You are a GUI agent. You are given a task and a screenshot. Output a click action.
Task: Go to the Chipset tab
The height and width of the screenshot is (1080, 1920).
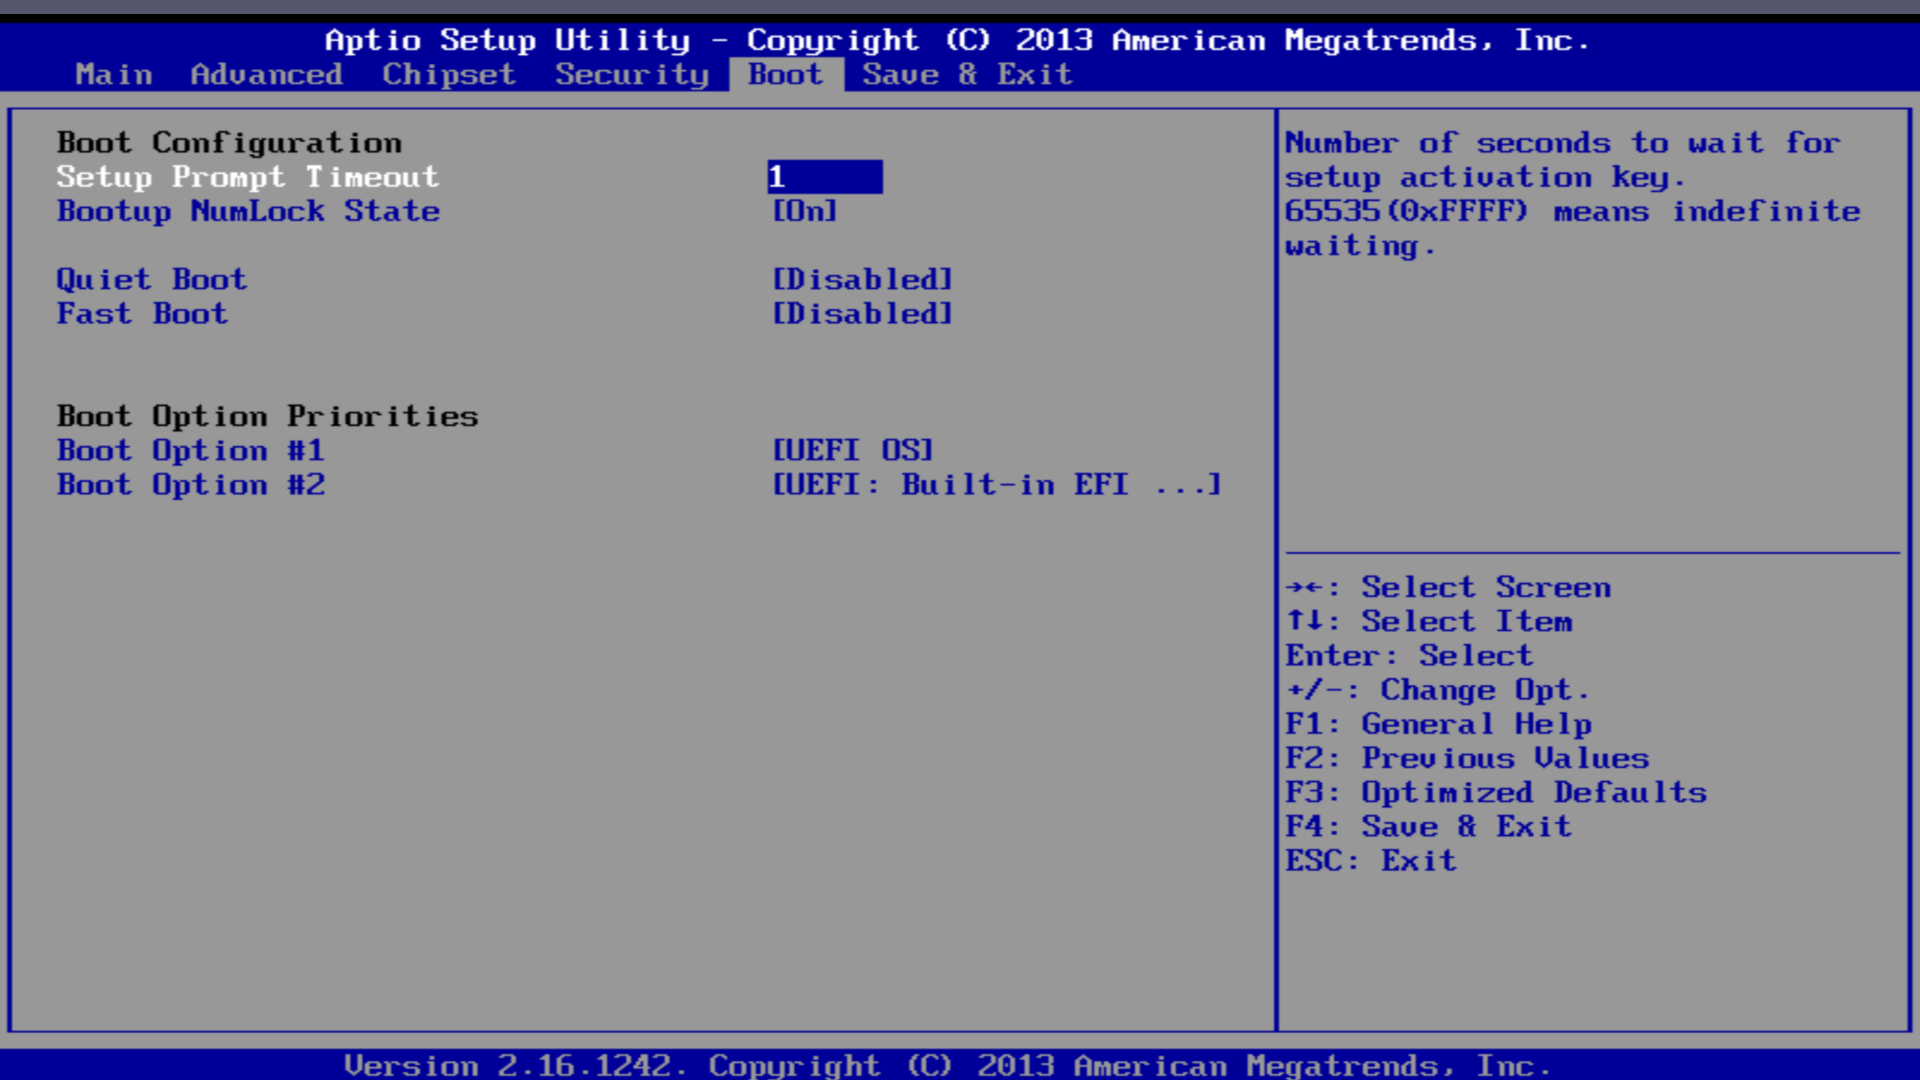448,75
